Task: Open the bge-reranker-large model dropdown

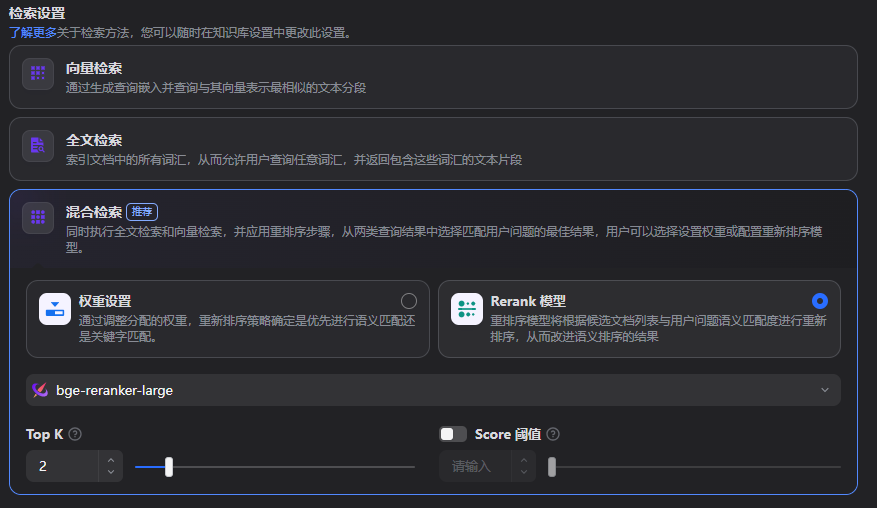Action: click(x=433, y=390)
